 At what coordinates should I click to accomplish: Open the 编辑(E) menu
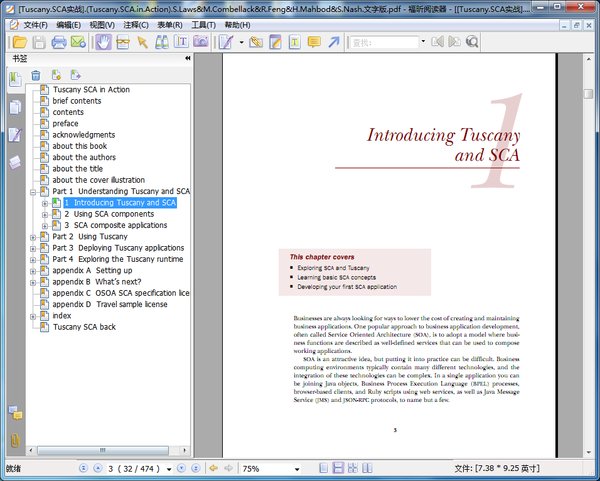(68, 25)
